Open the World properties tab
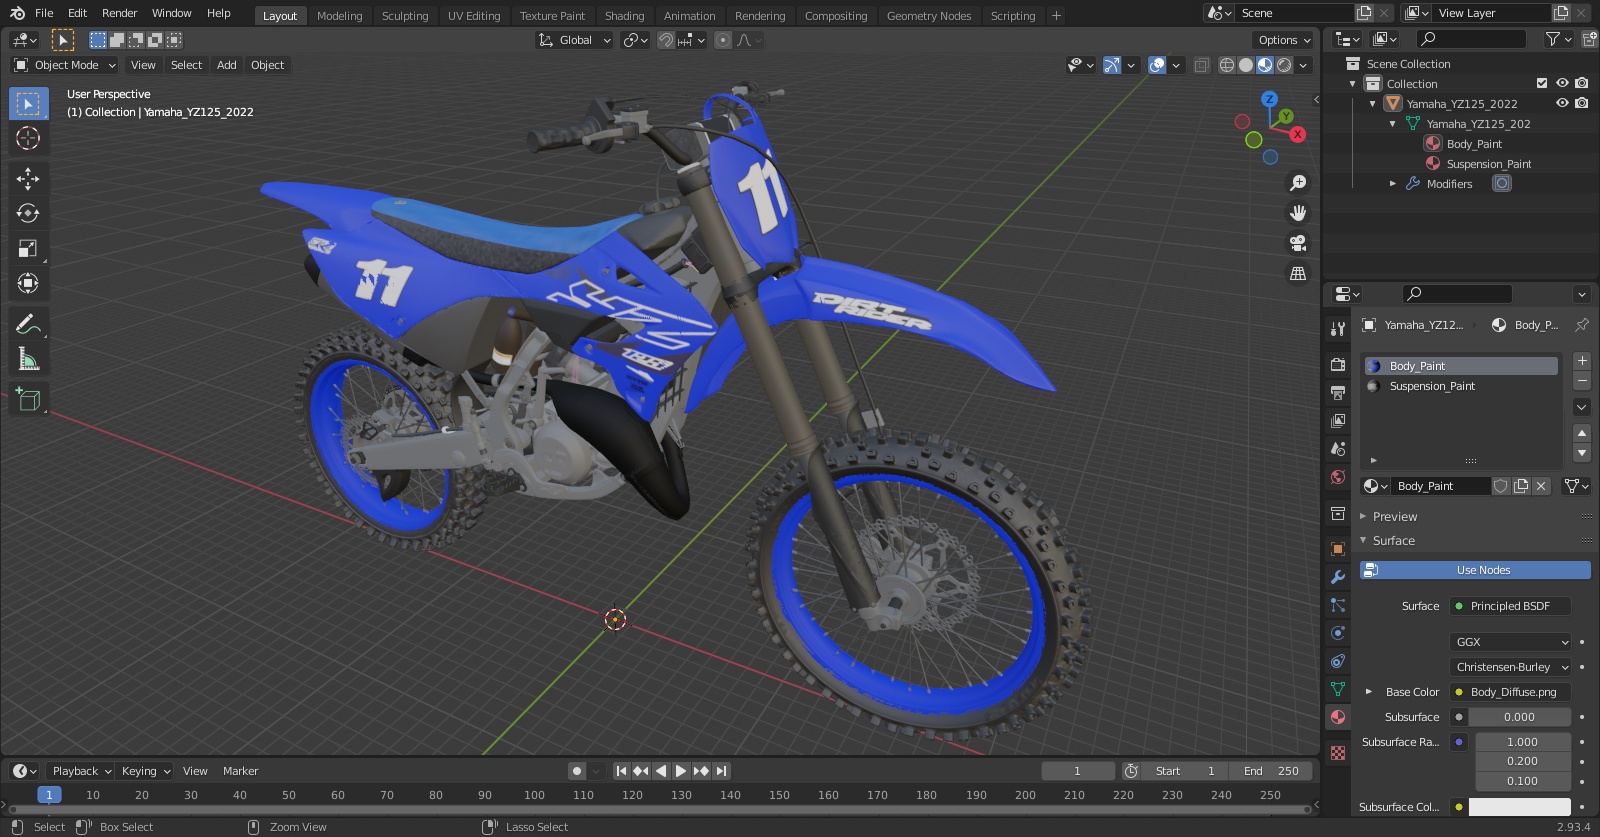 click(1338, 477)
